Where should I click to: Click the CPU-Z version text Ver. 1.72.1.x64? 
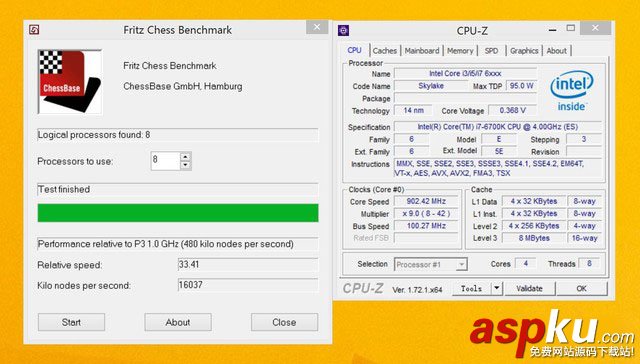click(x=417, y=290)
